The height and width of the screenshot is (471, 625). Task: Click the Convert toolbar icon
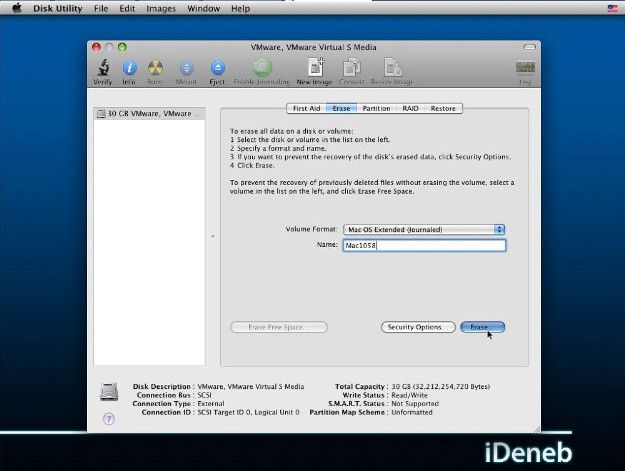[x=351, y=72]
